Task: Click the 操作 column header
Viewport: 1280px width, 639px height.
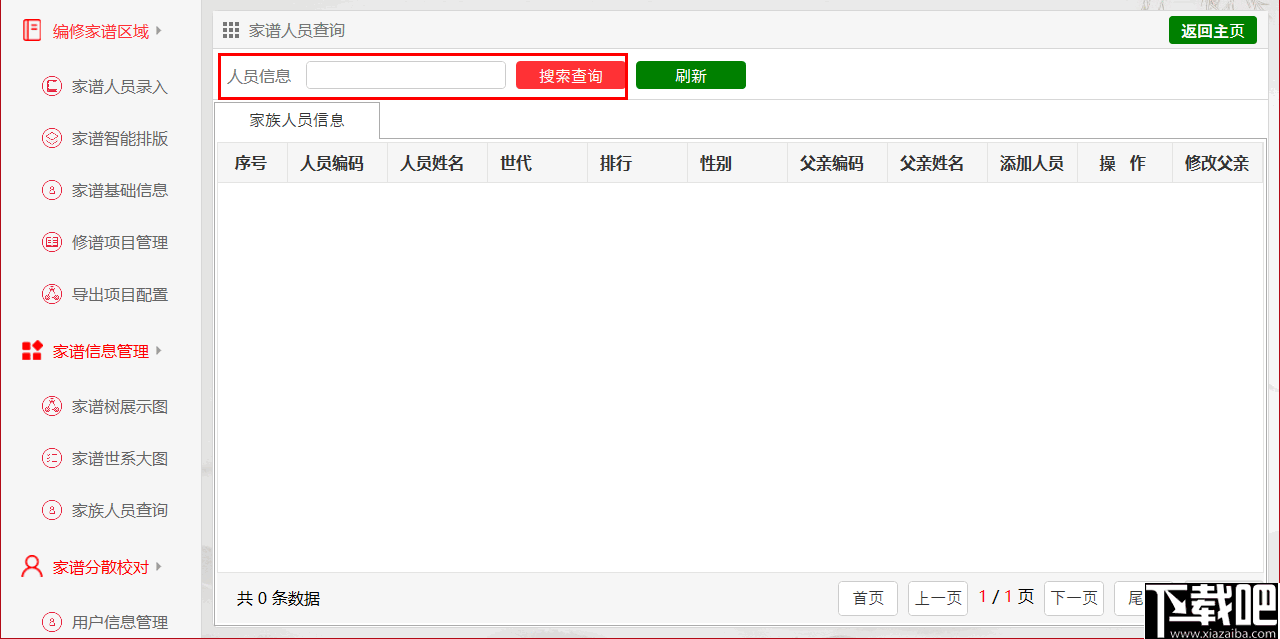Action: click(x=1123, y=163)
